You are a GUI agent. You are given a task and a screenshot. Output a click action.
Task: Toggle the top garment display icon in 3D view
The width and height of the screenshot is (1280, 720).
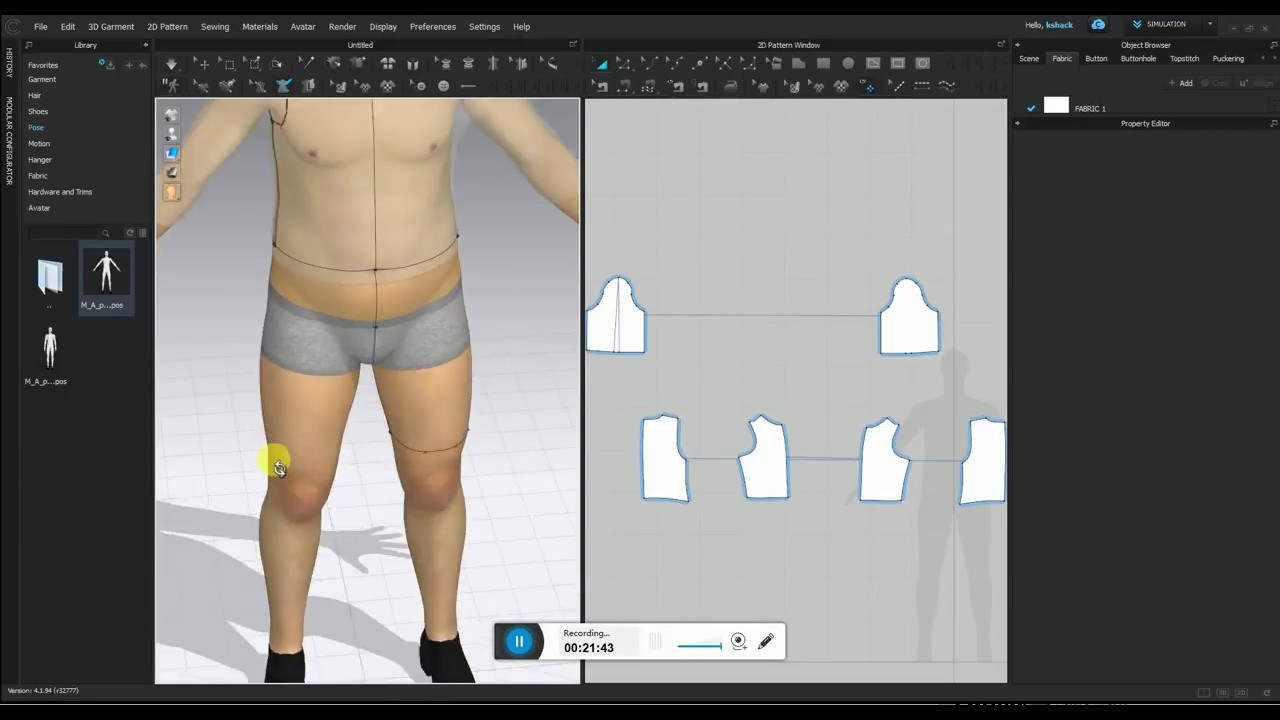tap(171, 116)
